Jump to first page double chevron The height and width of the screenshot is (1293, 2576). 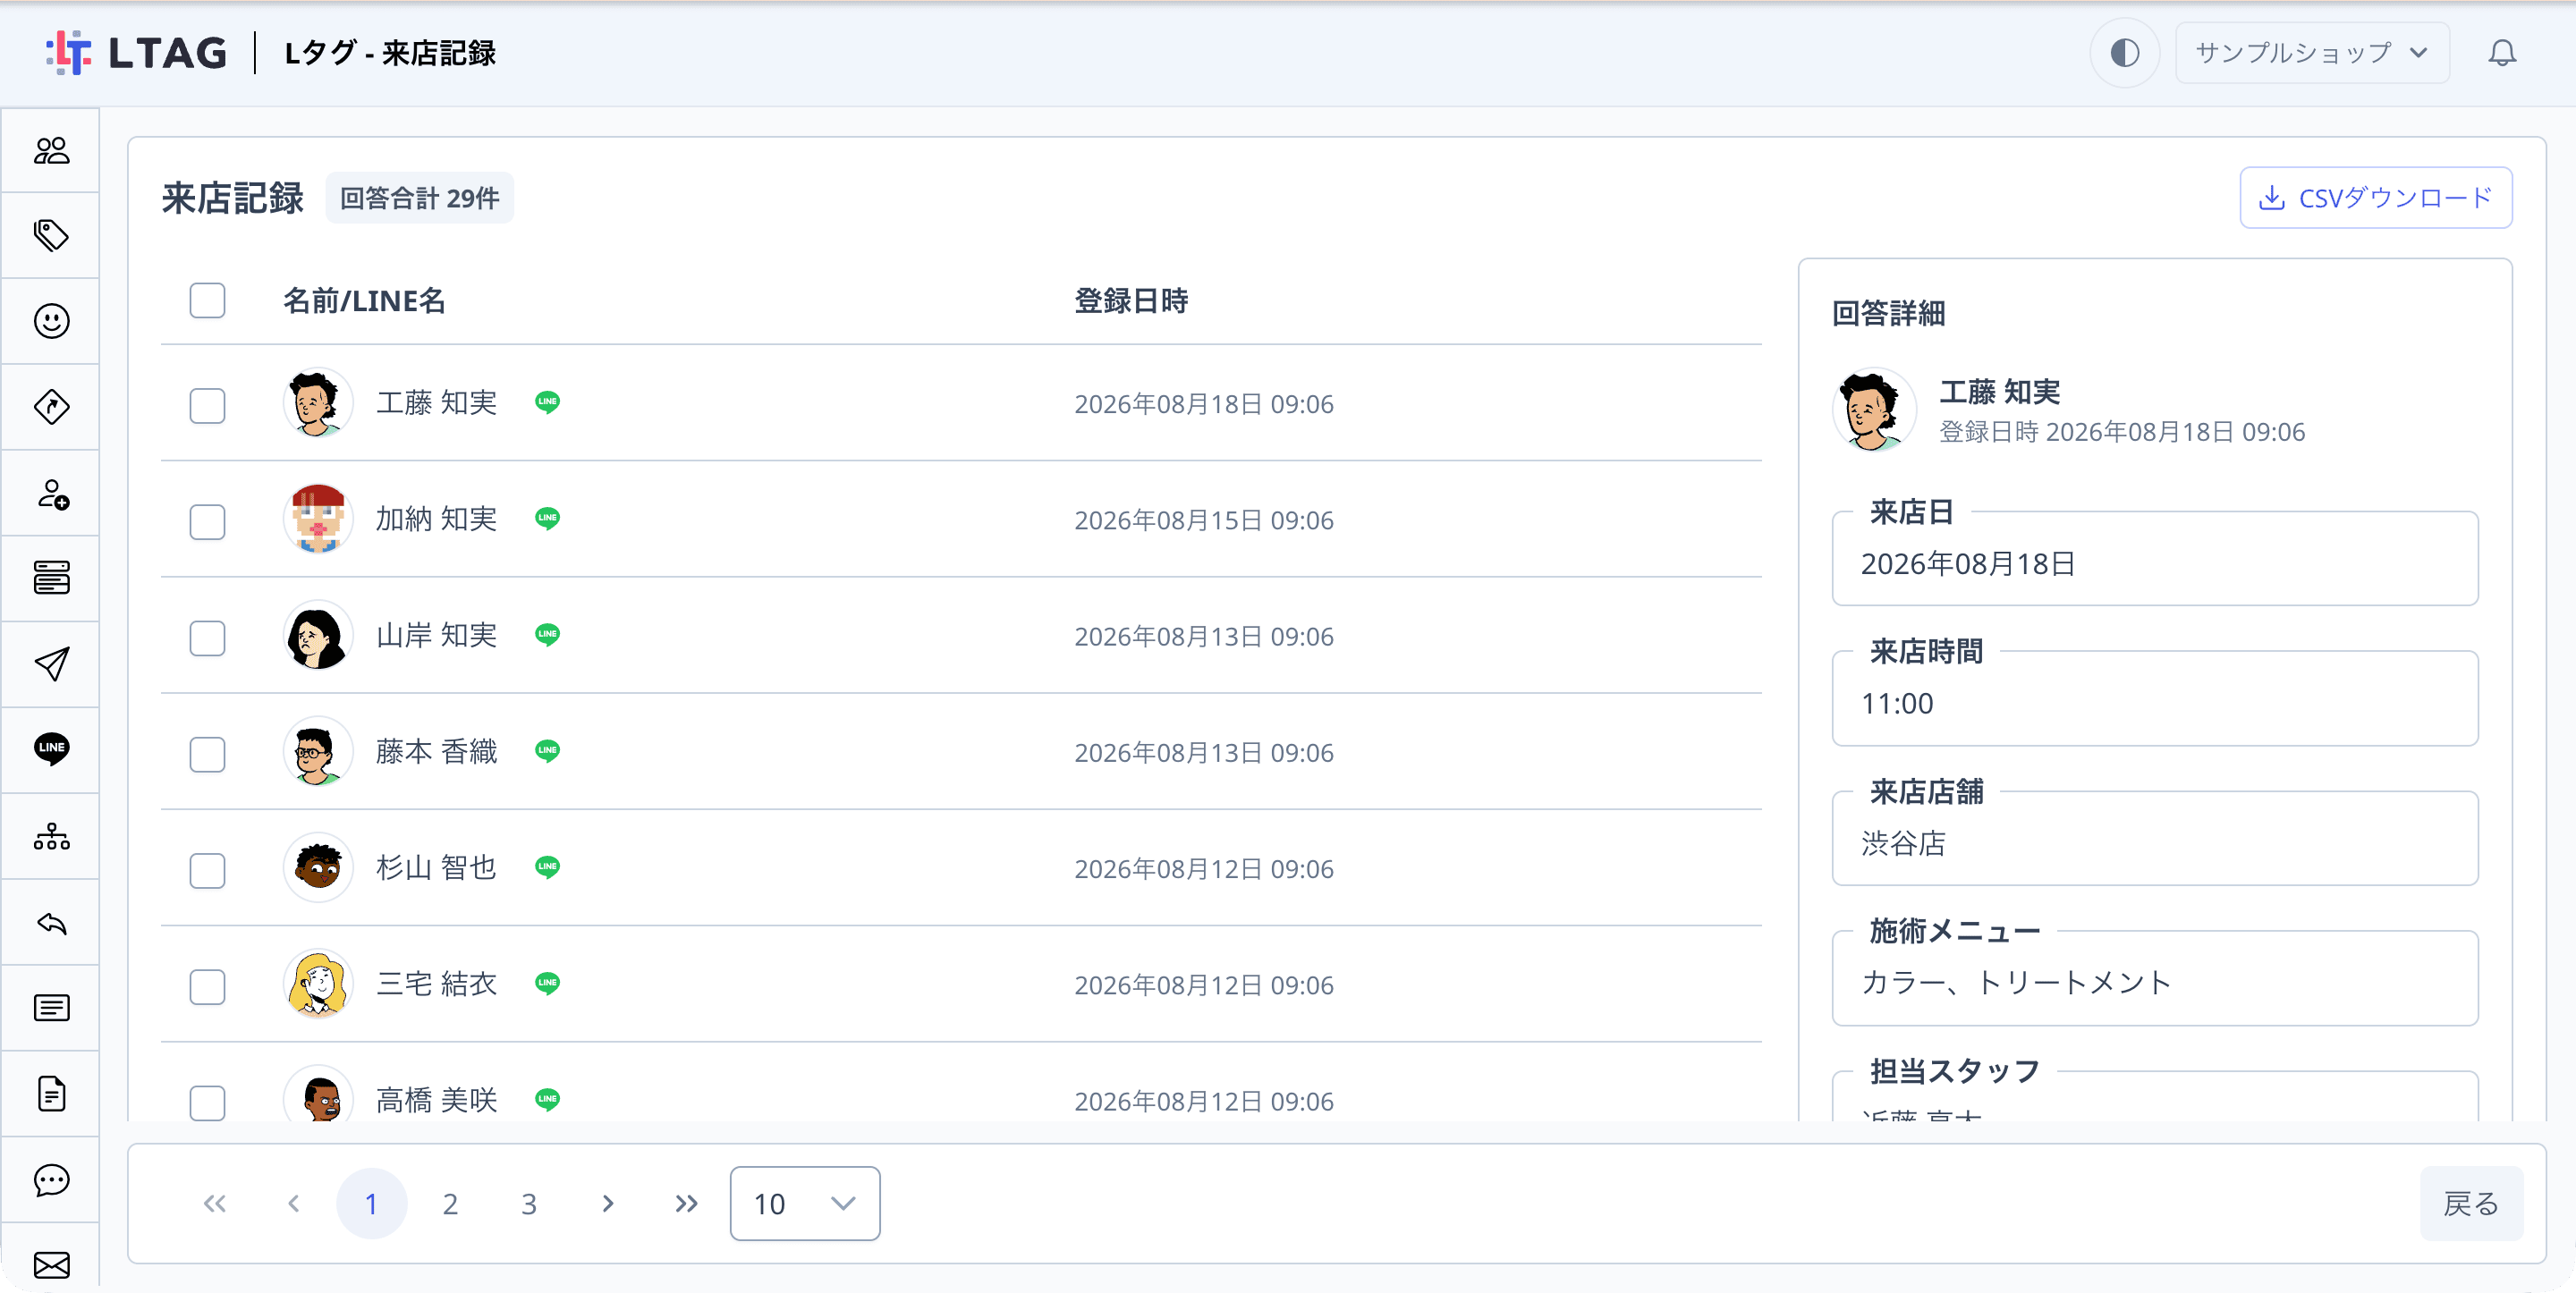tap(214, 1203)
